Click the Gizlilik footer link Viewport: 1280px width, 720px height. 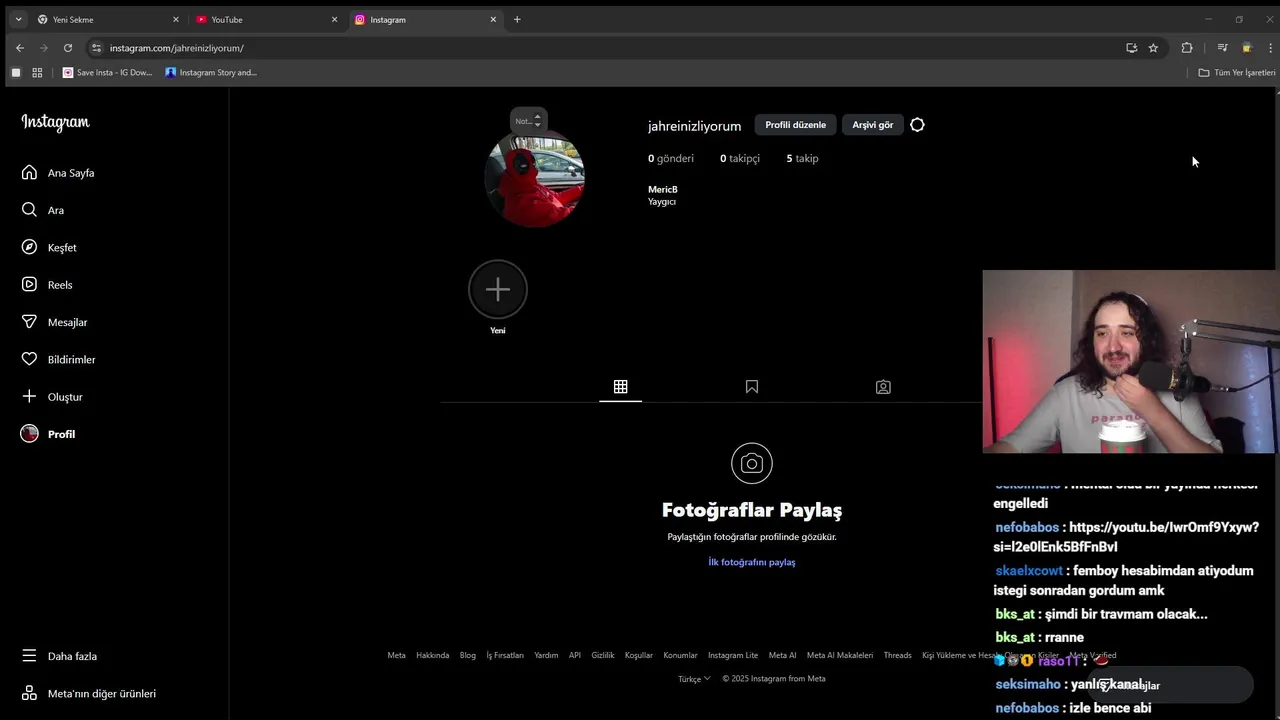pos(603,655)
